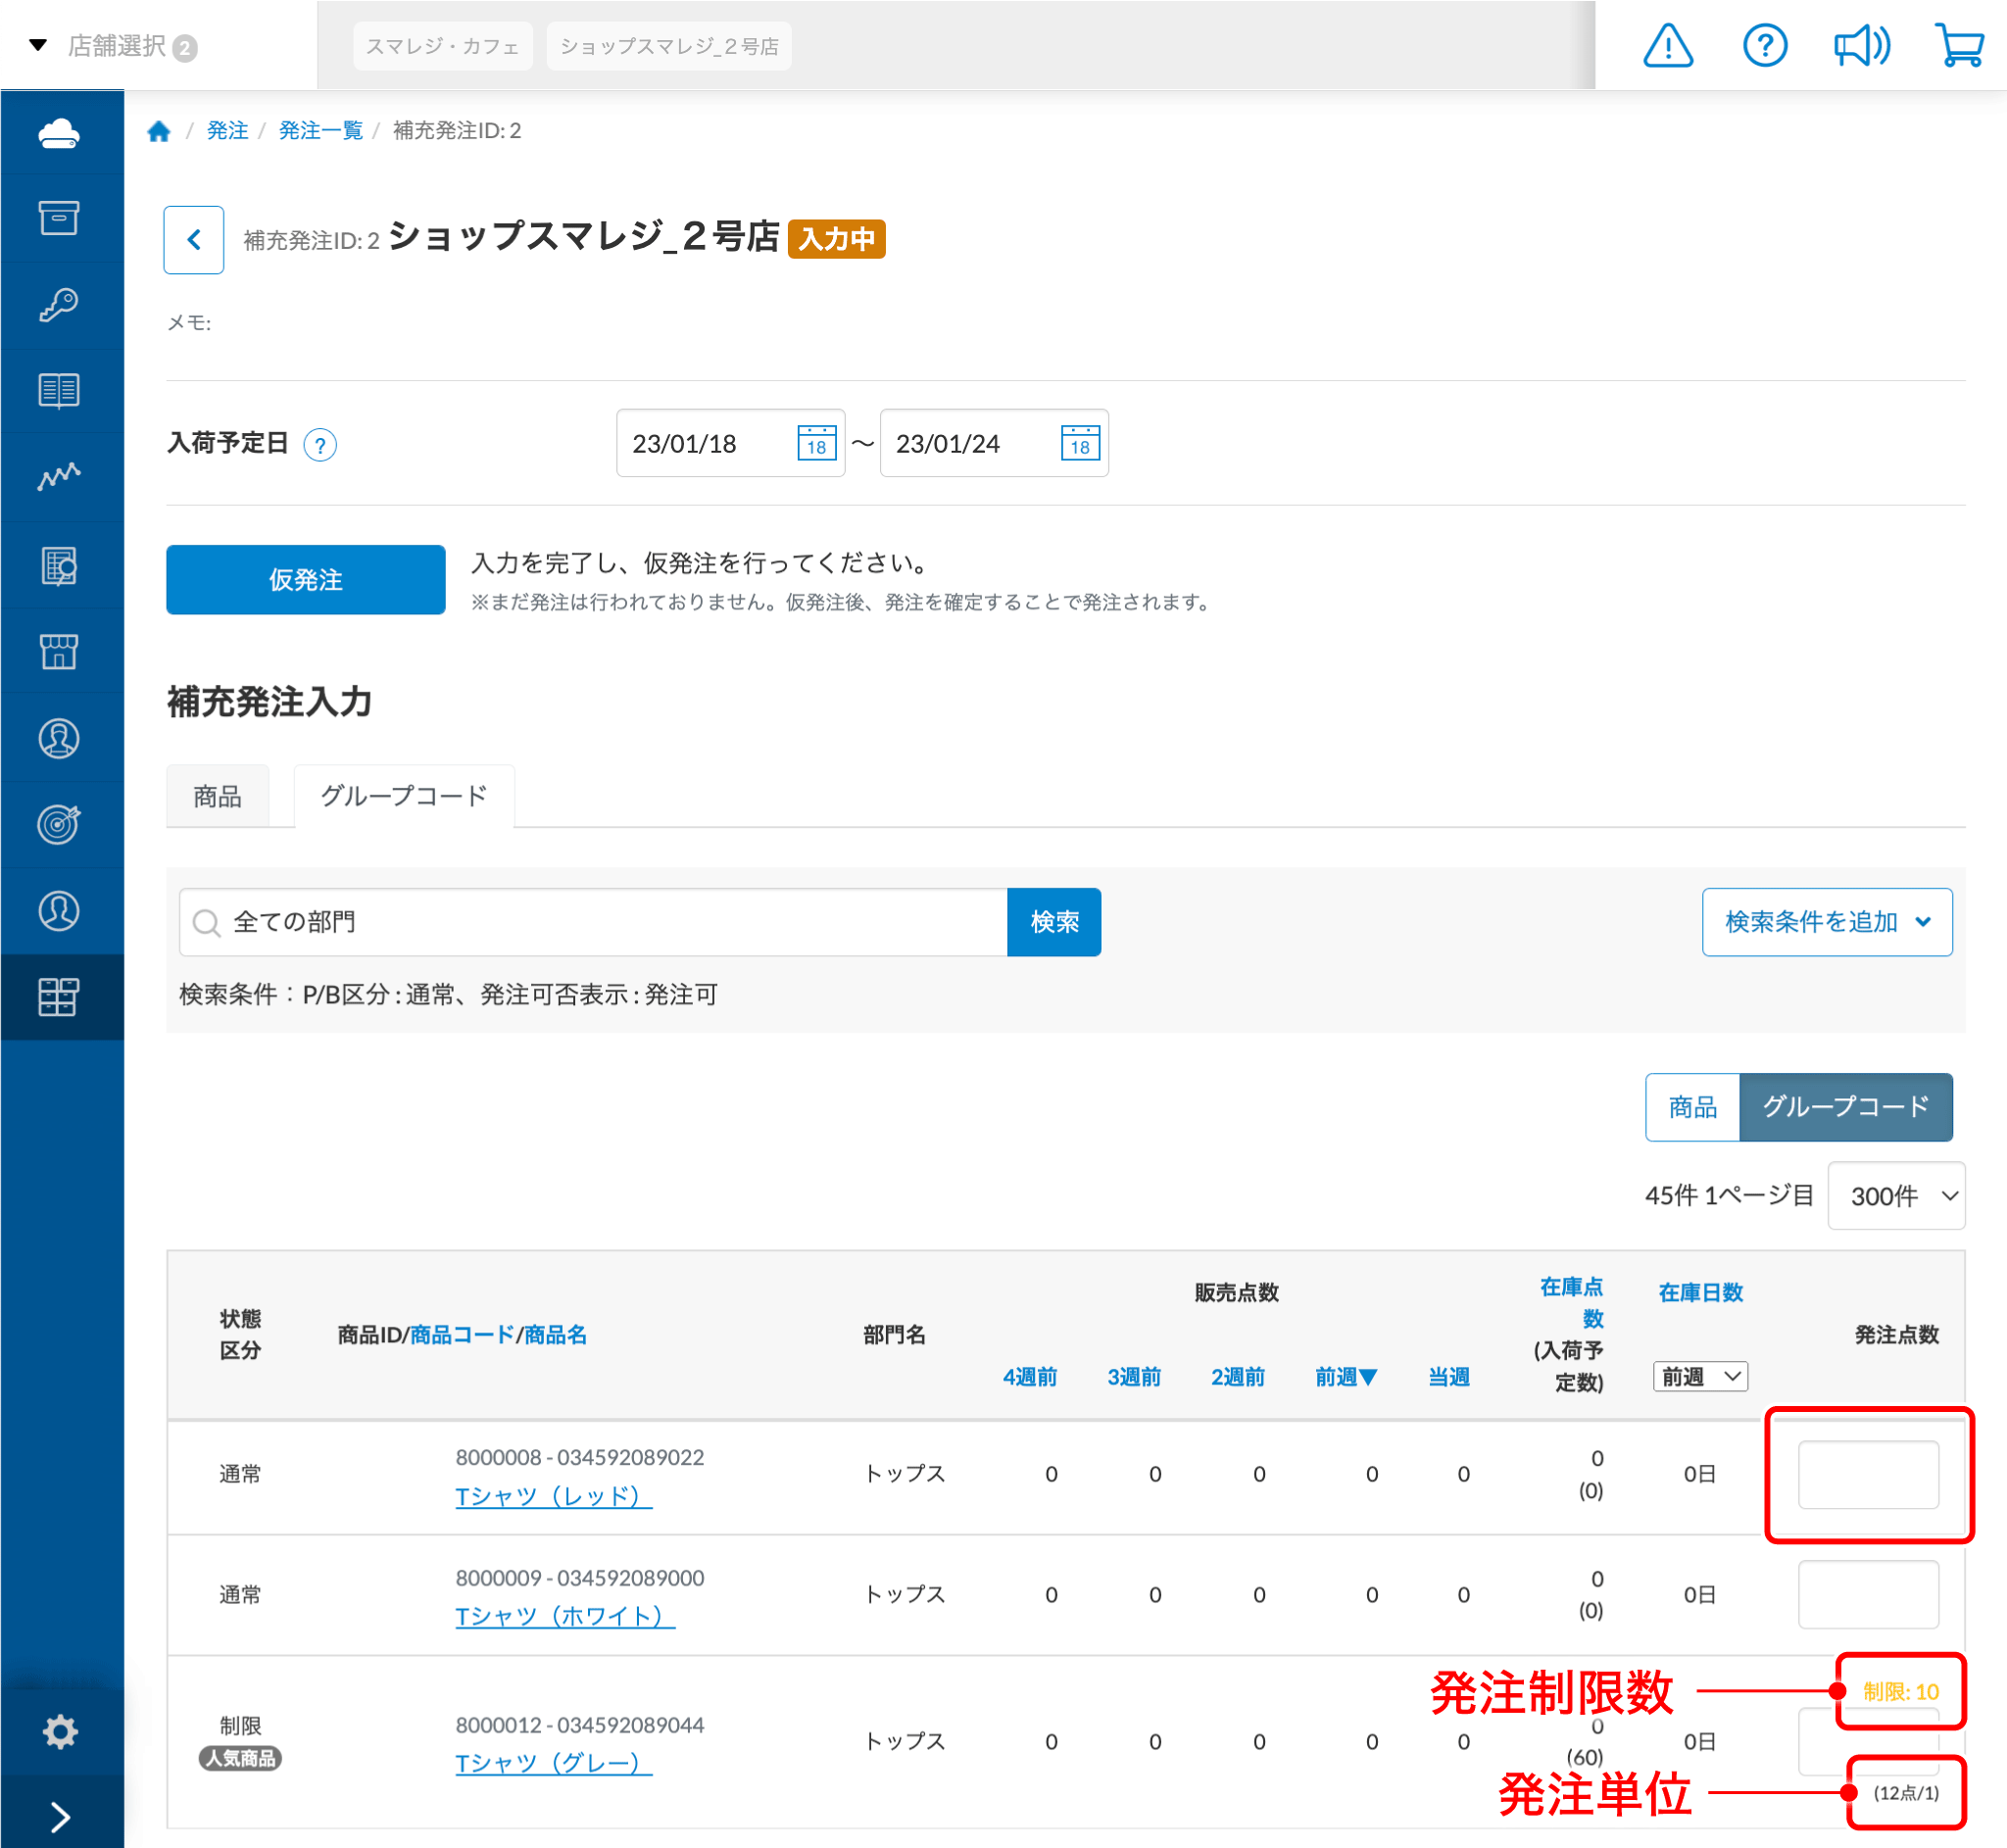Open the settings gear in sidebar
This screenshot has height=1848, width=2007.
60,1731
